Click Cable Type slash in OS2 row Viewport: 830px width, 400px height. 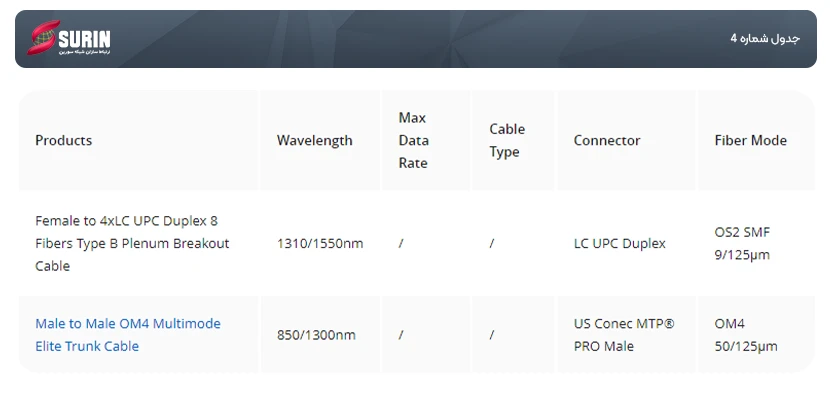pyautogui.click(x=492, y=243)
